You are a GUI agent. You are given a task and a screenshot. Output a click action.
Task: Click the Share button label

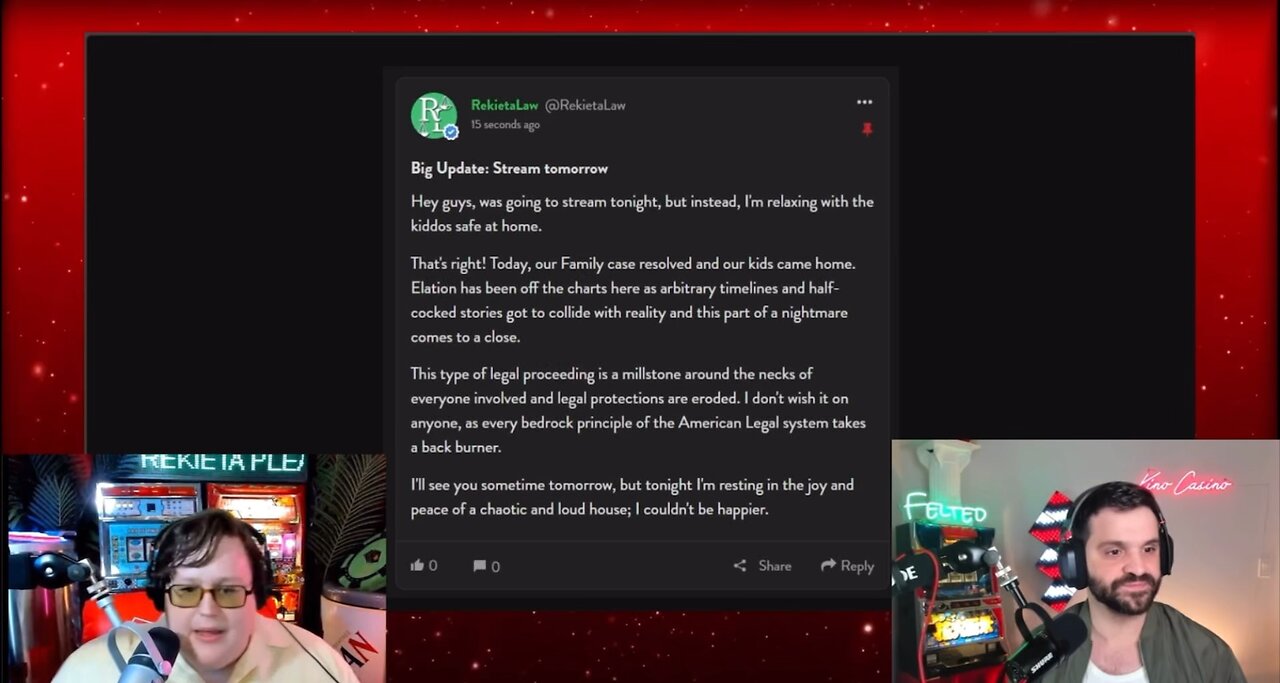click(x=775, y=566)
